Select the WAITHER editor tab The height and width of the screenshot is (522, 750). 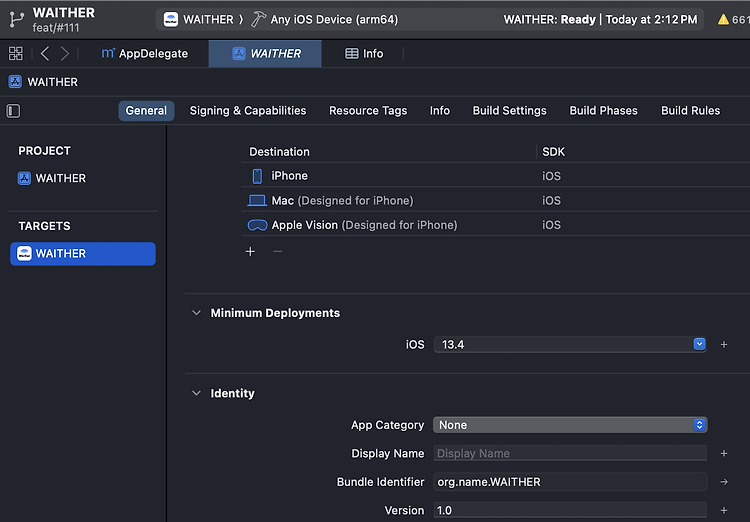click(265, 54)
